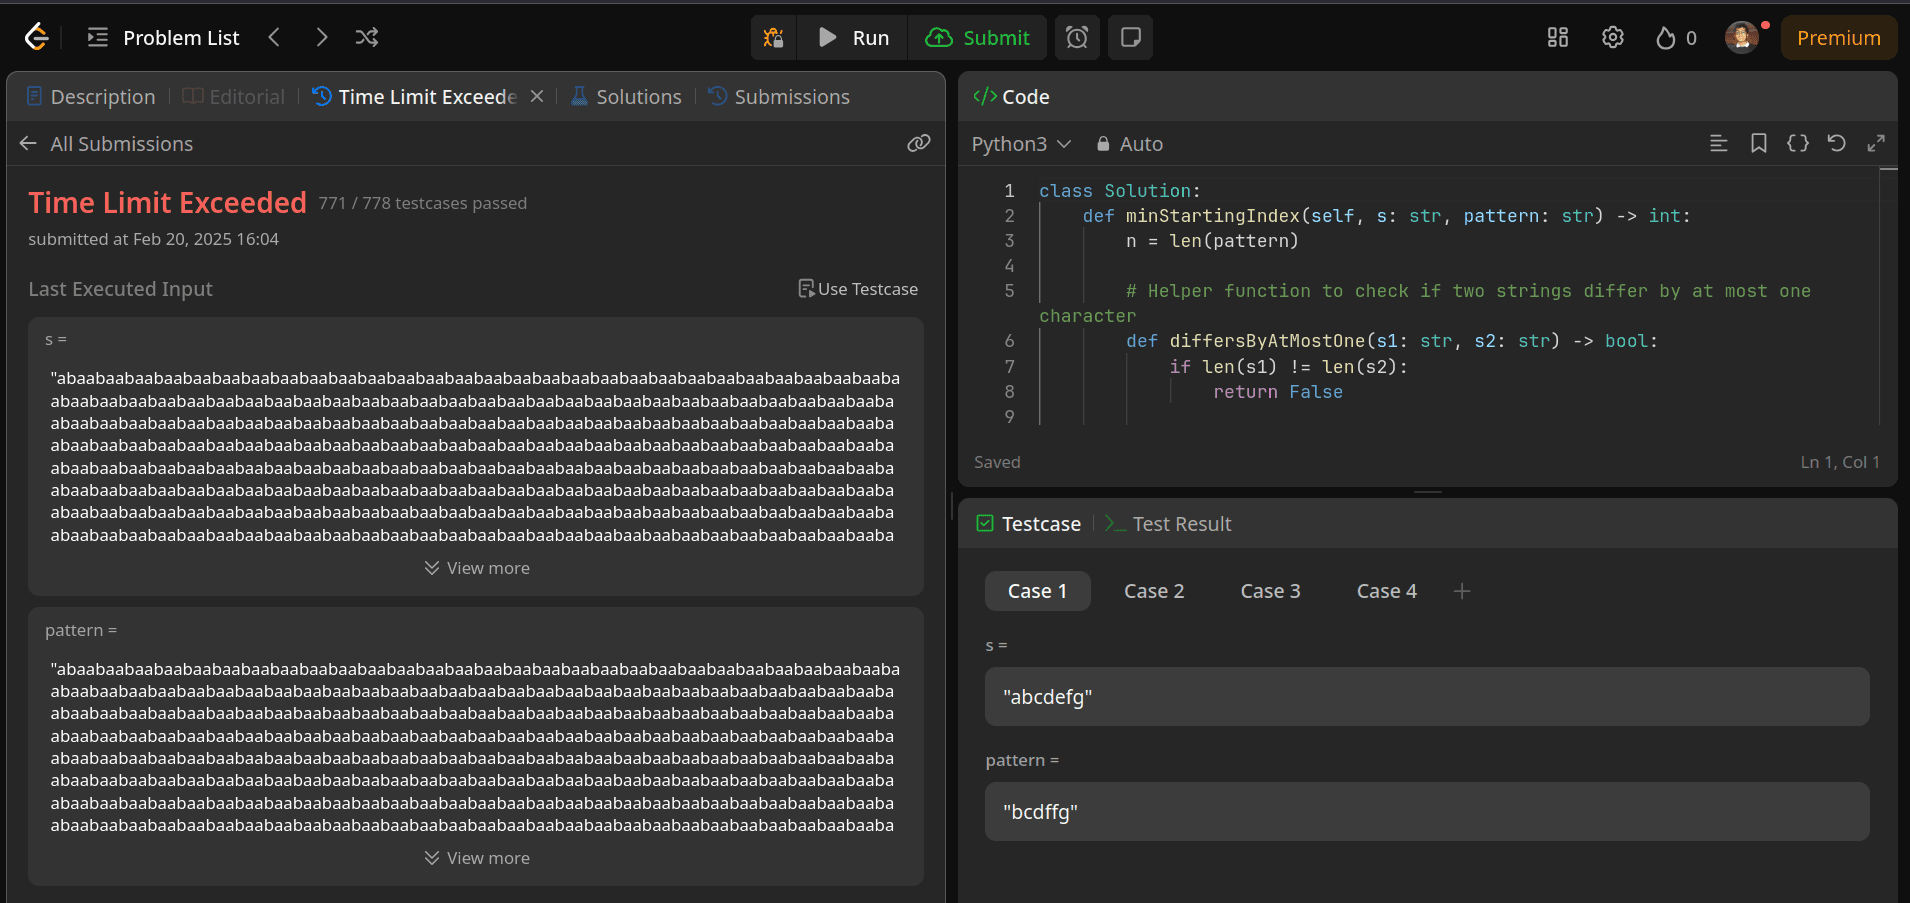Open the user profile avatar
1910x903 pixels.
tap(1742, 37)
